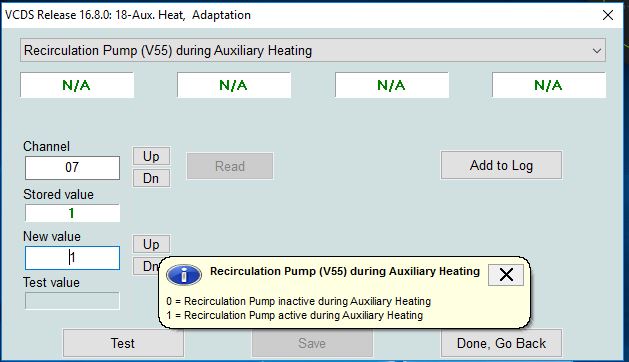Click Done, Go Back
The image size is (629, 362).
pyautogui.click(x=501, y=343)
